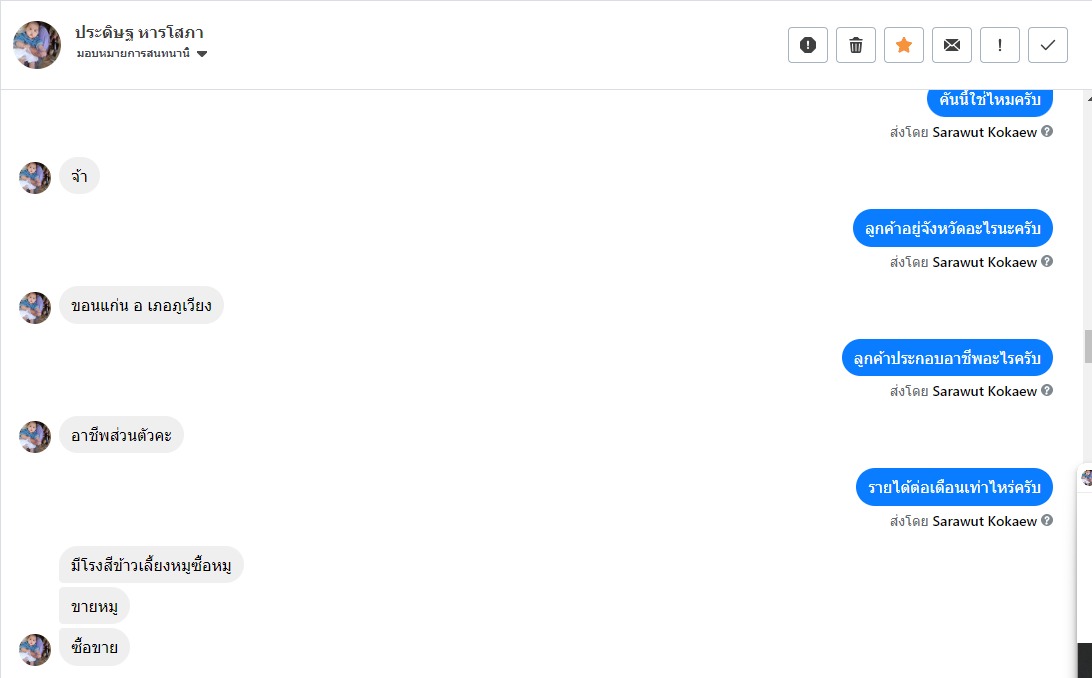Open customer name ประดิษฐ หารโสภา in header
The height and width of the screenshot is (678, 1092).
coord(139,32)
